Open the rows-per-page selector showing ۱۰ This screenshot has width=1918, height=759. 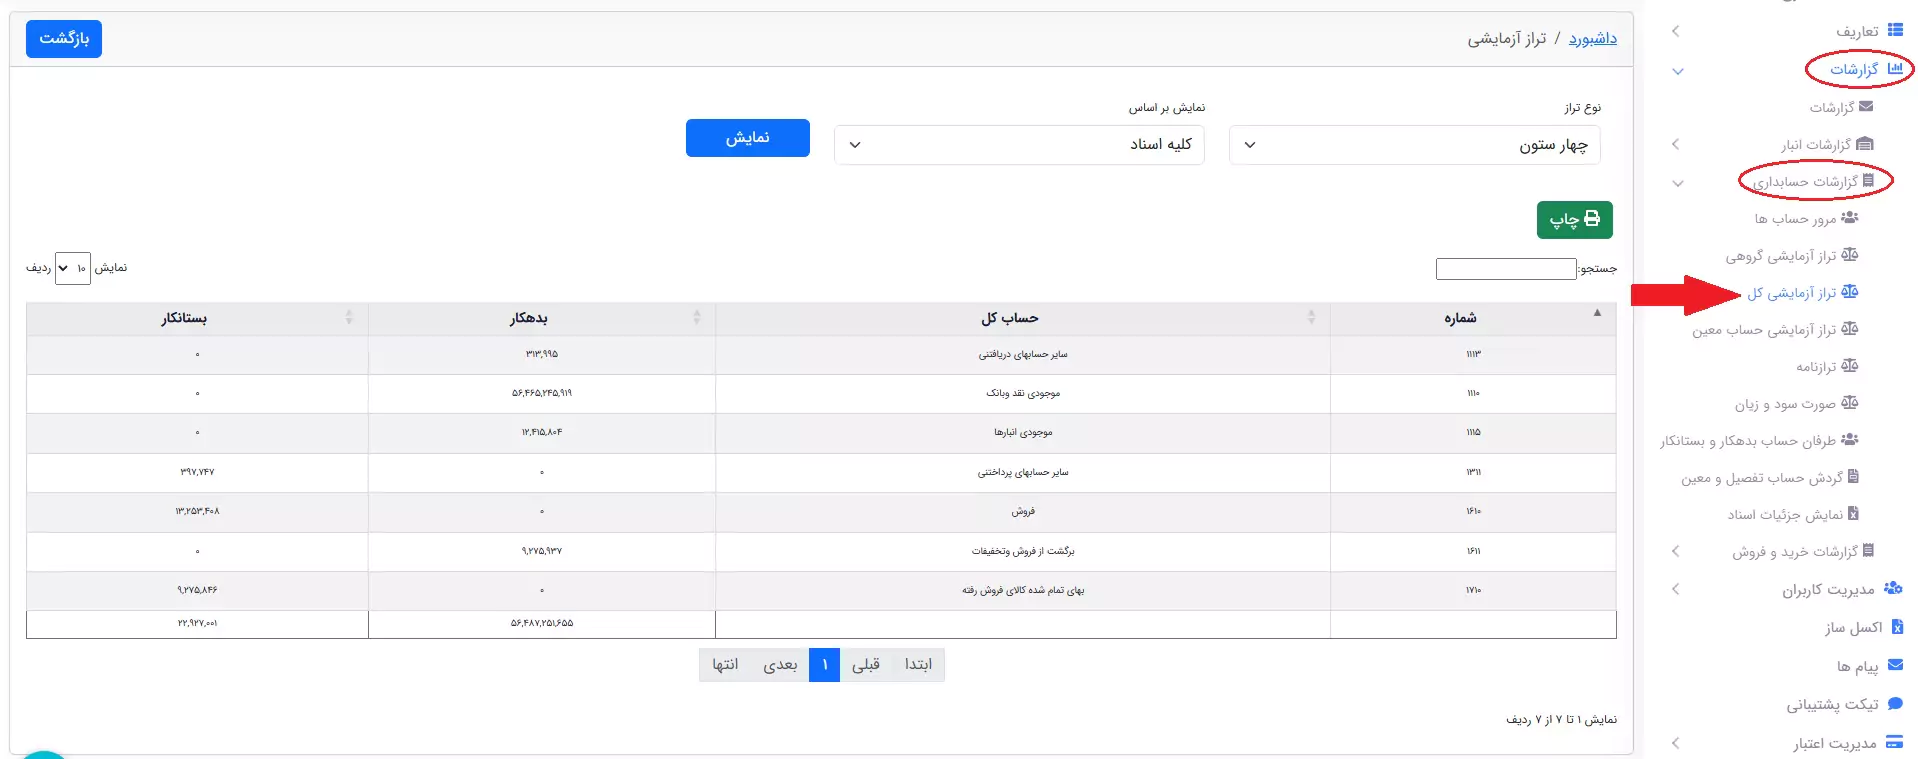(73, 268)
